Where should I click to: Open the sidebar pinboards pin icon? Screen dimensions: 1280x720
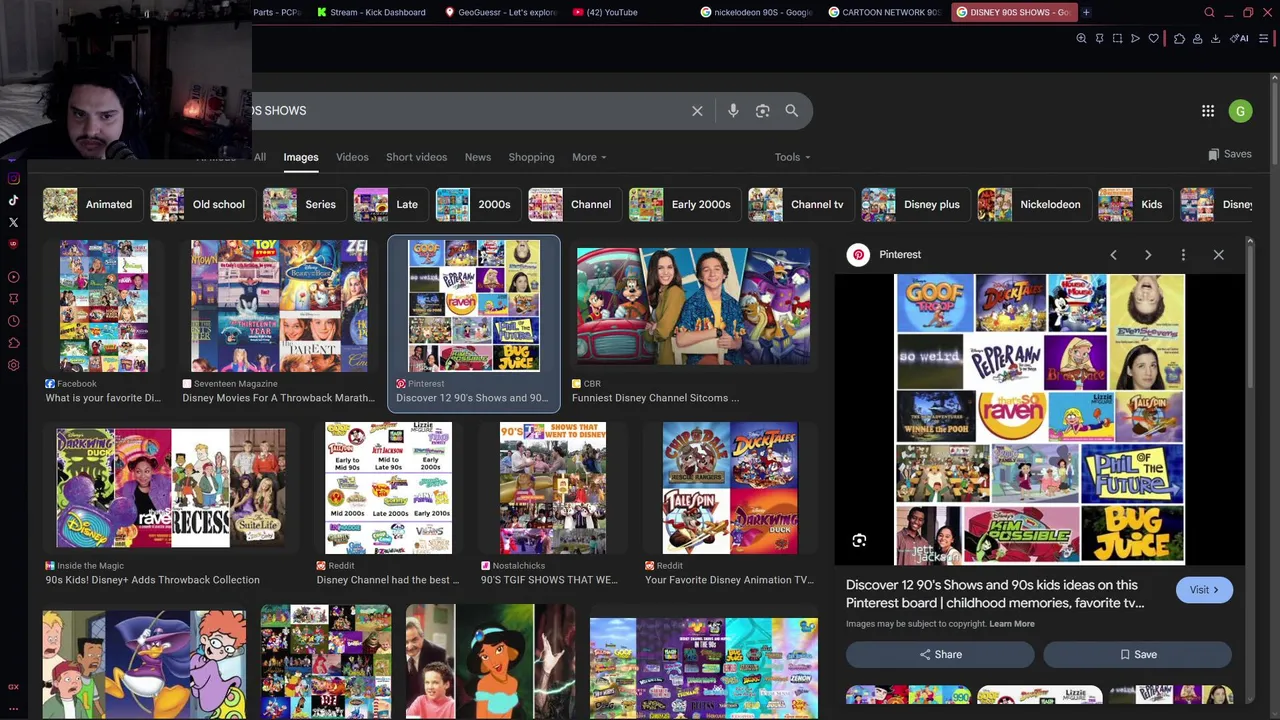point(13,299)
